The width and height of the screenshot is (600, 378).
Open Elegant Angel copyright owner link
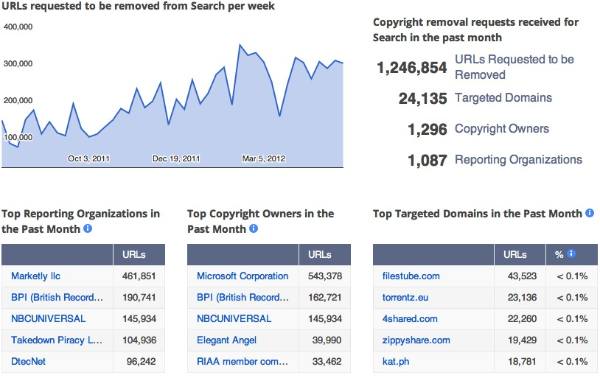227,340
